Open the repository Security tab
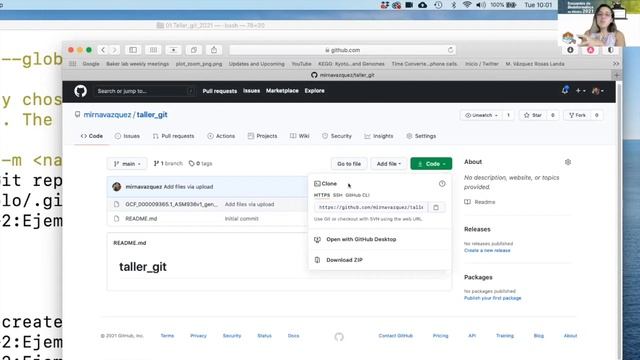Image resolution: width=640 pixels, height=360 pixels. point(337,136)
